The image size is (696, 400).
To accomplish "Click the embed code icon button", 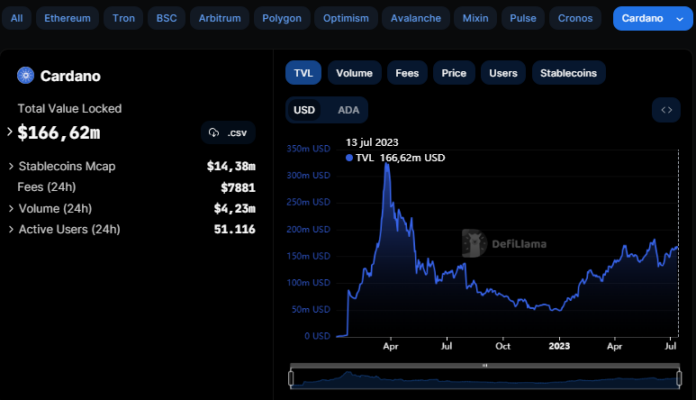I will pos(665,110).
